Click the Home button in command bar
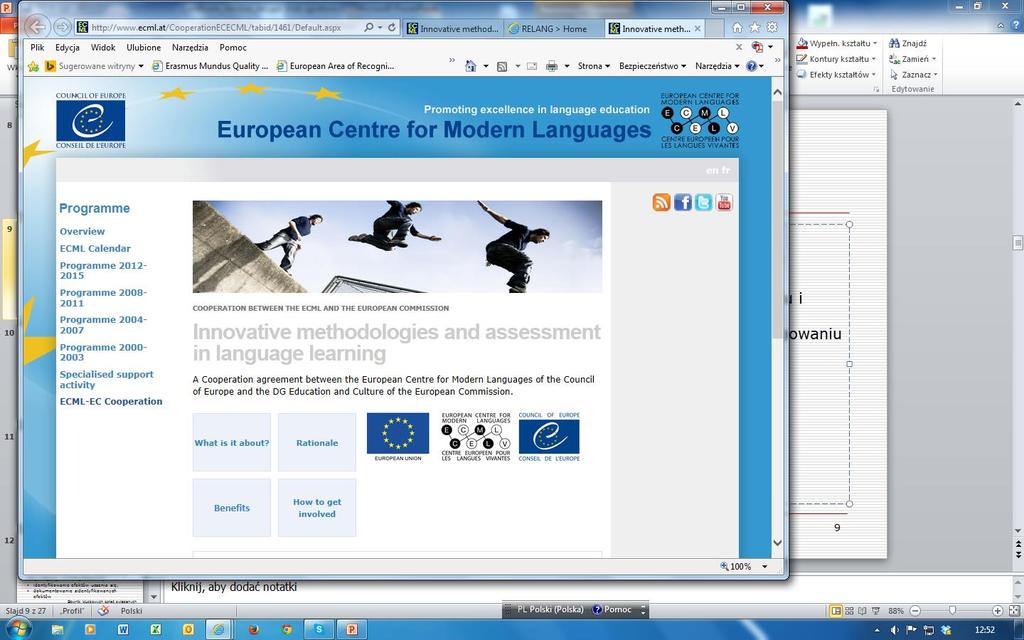 pos(470,66)
